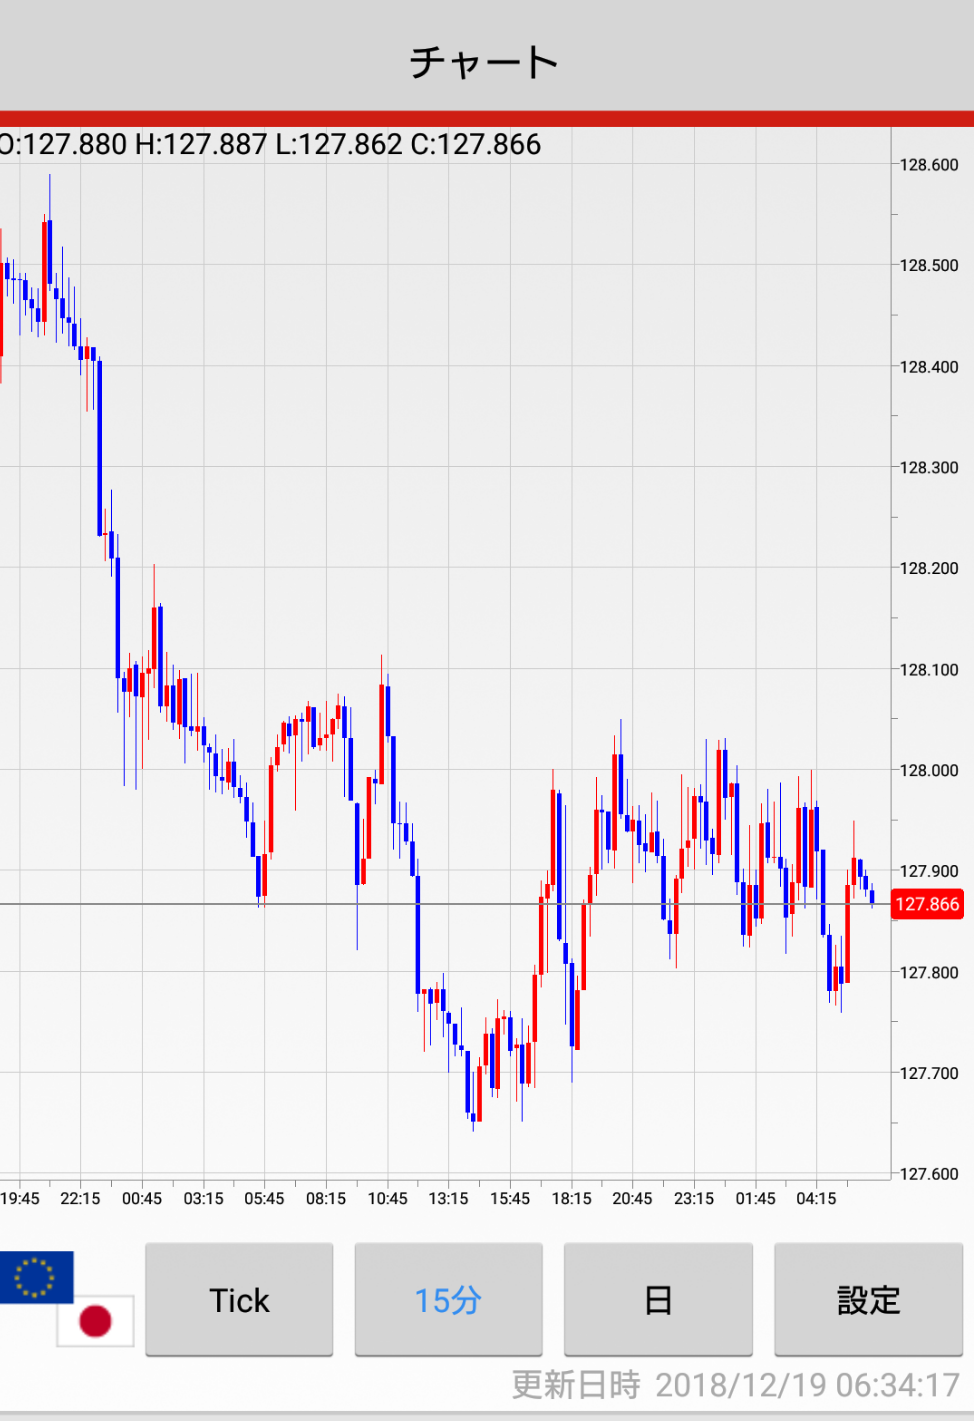Click the 127.700 price axis label

tap(928, 1073)
